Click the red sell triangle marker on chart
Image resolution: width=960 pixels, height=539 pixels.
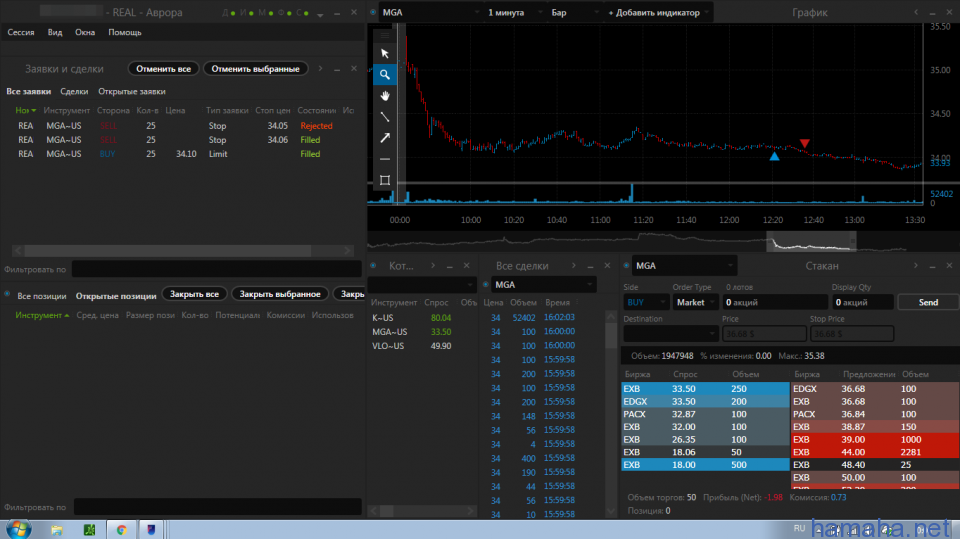click(x=804, y=143)
